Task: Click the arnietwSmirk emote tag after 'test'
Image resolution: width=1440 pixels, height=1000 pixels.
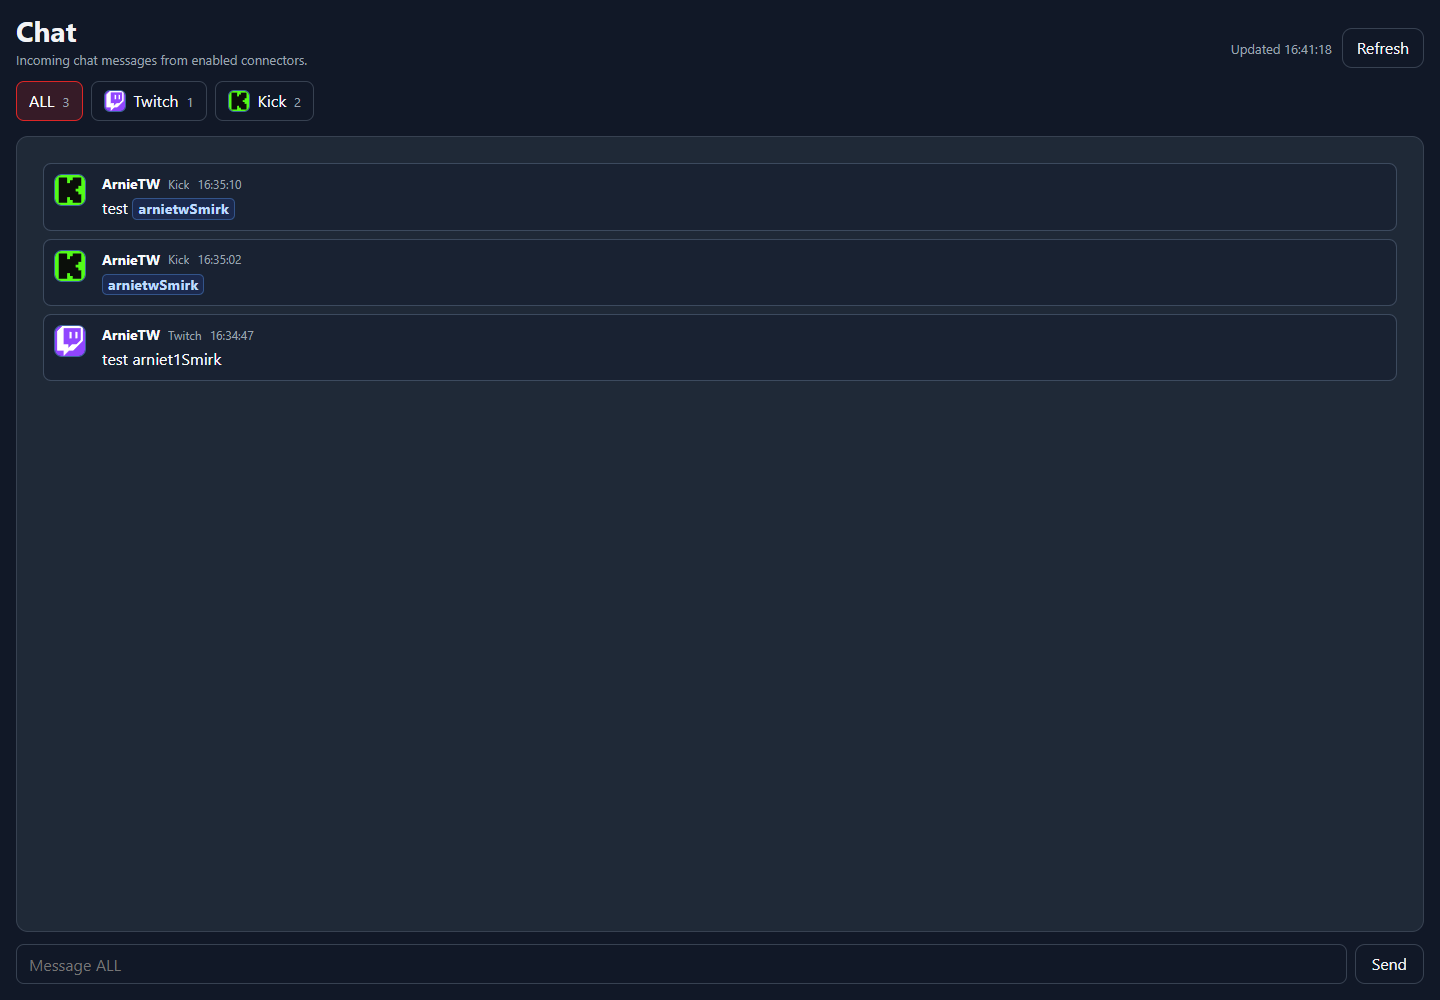Action: tap(184, 209)
